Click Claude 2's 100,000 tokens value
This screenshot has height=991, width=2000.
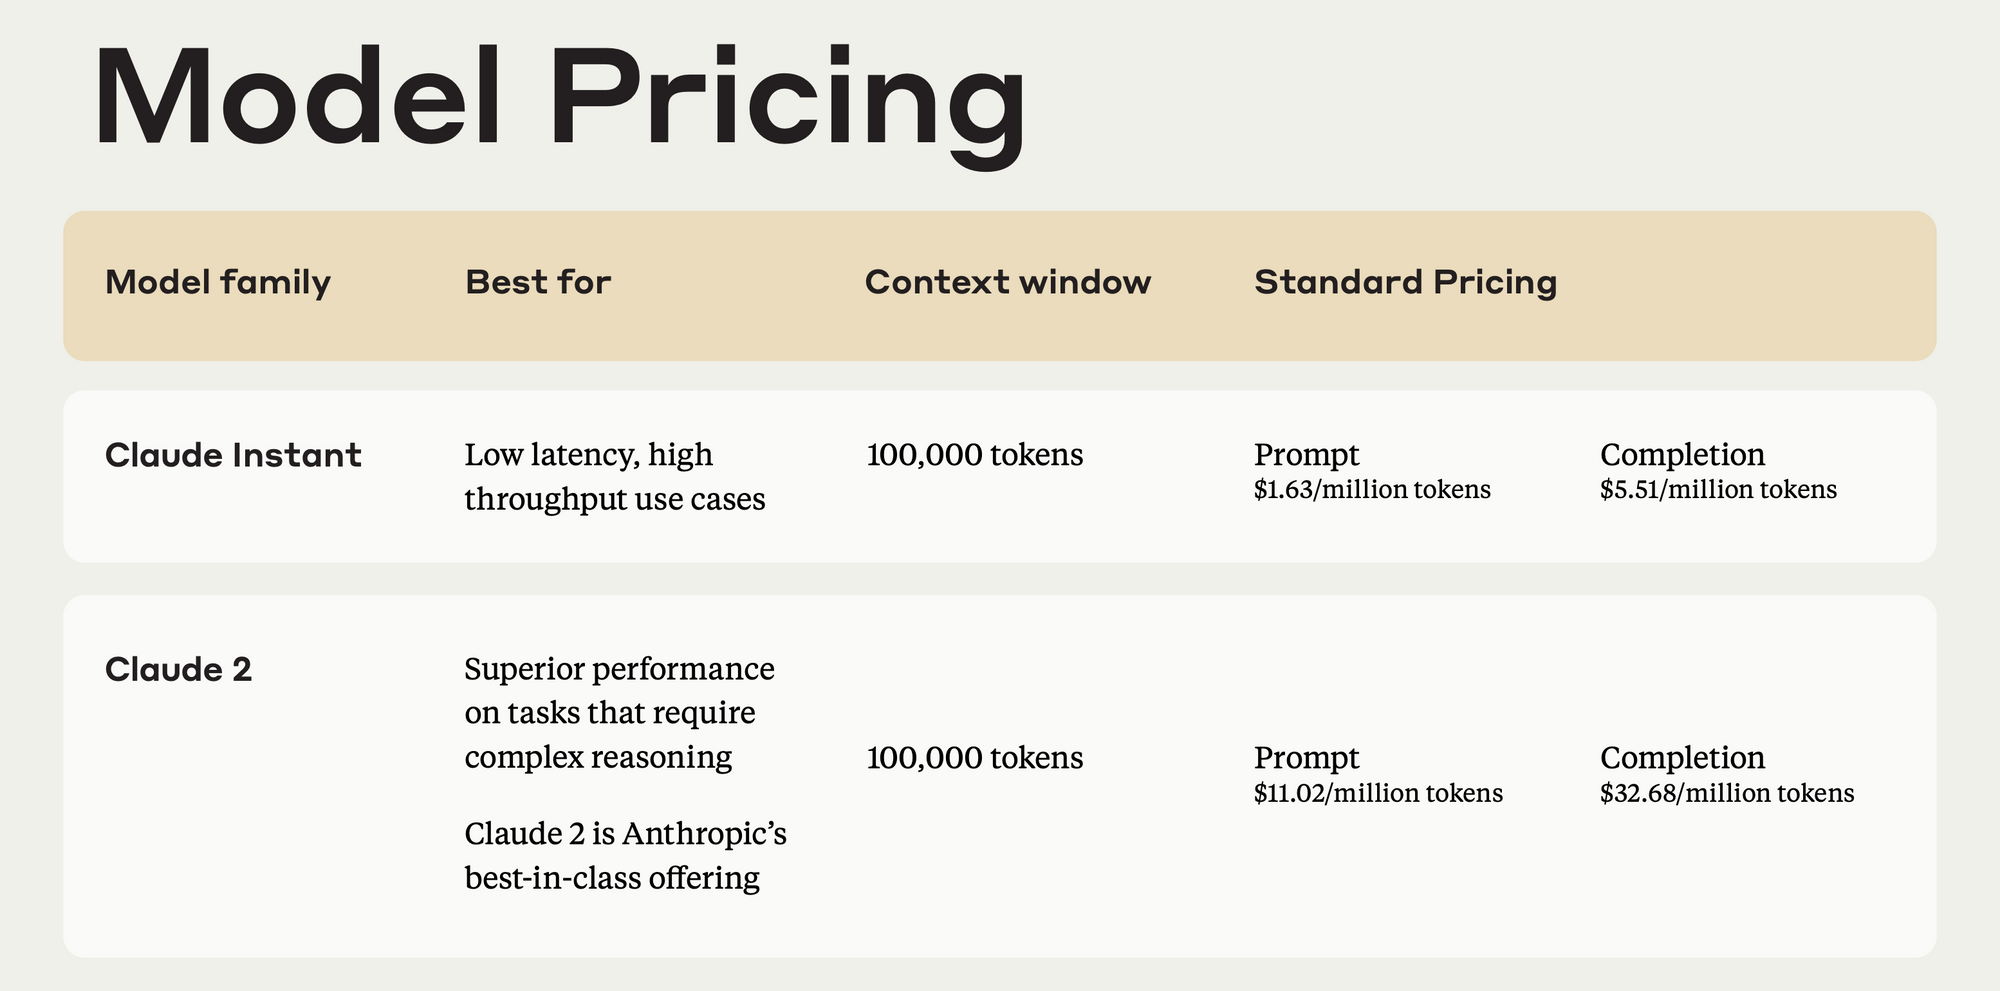point(975,758)
